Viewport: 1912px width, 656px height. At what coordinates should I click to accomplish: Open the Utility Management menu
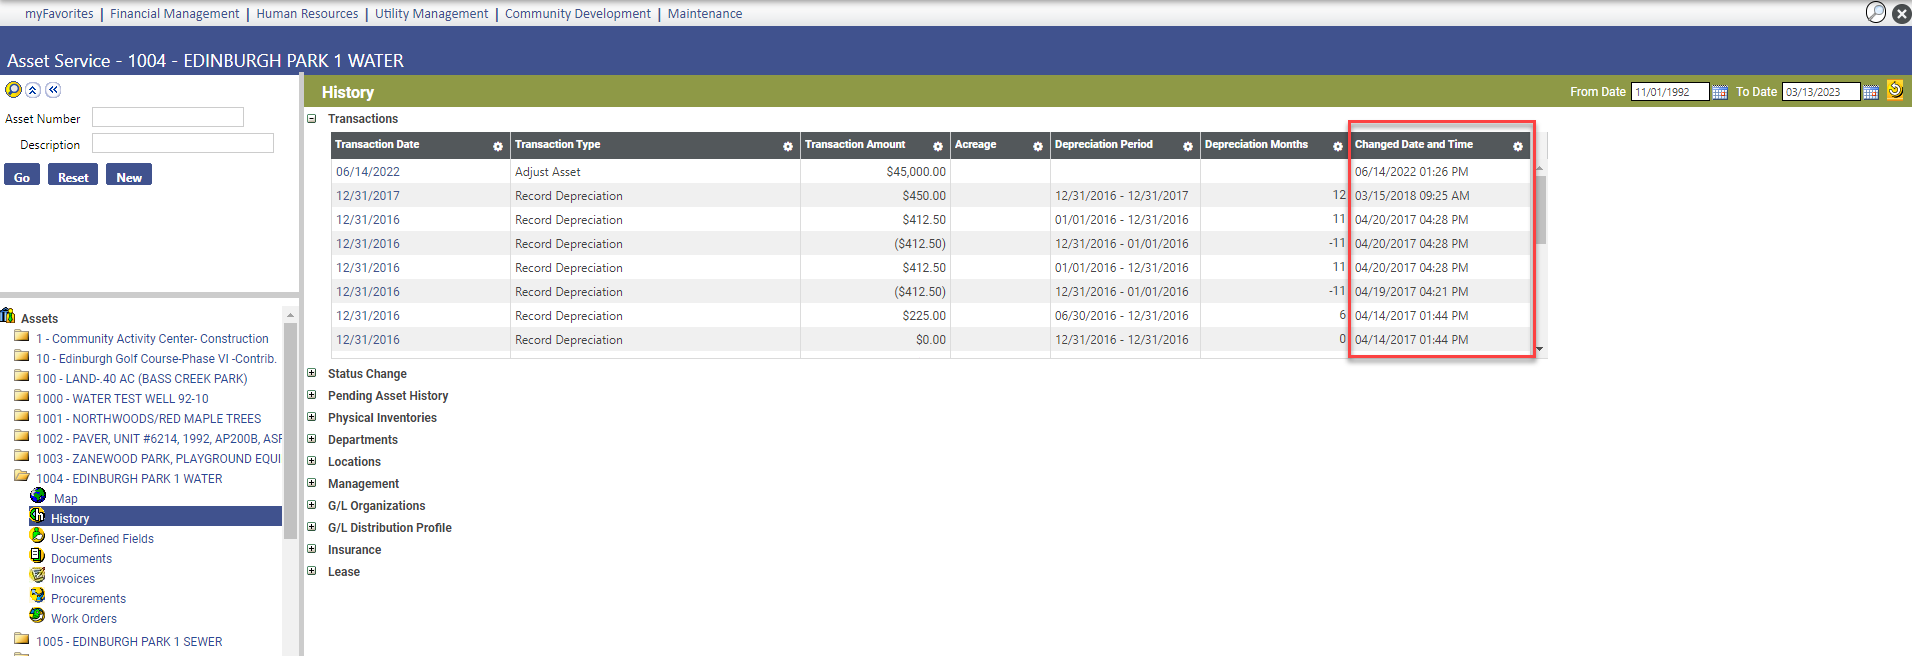tap(431, 13)
